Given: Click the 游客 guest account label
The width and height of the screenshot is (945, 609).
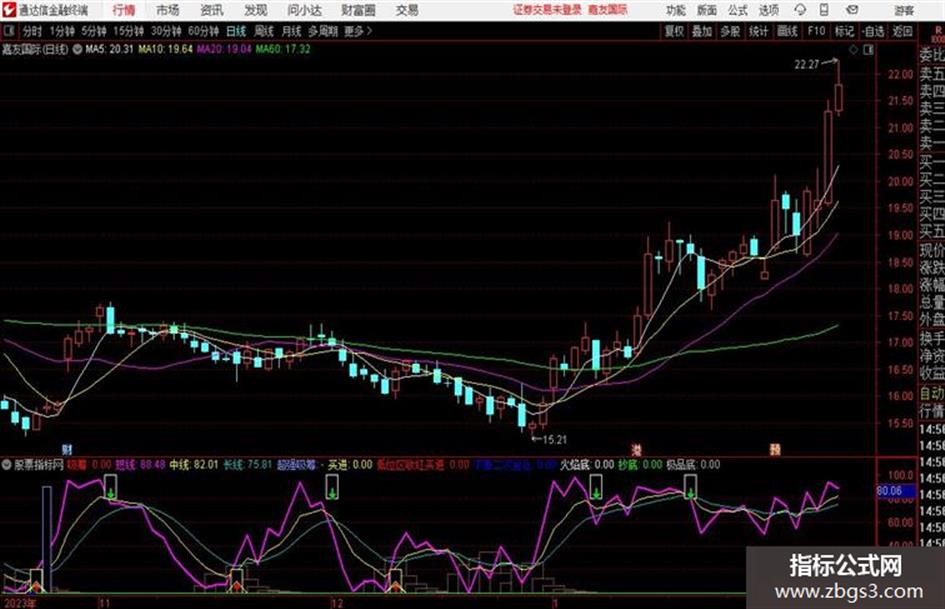Looking at the screenshot, I should tap(903, 10).
